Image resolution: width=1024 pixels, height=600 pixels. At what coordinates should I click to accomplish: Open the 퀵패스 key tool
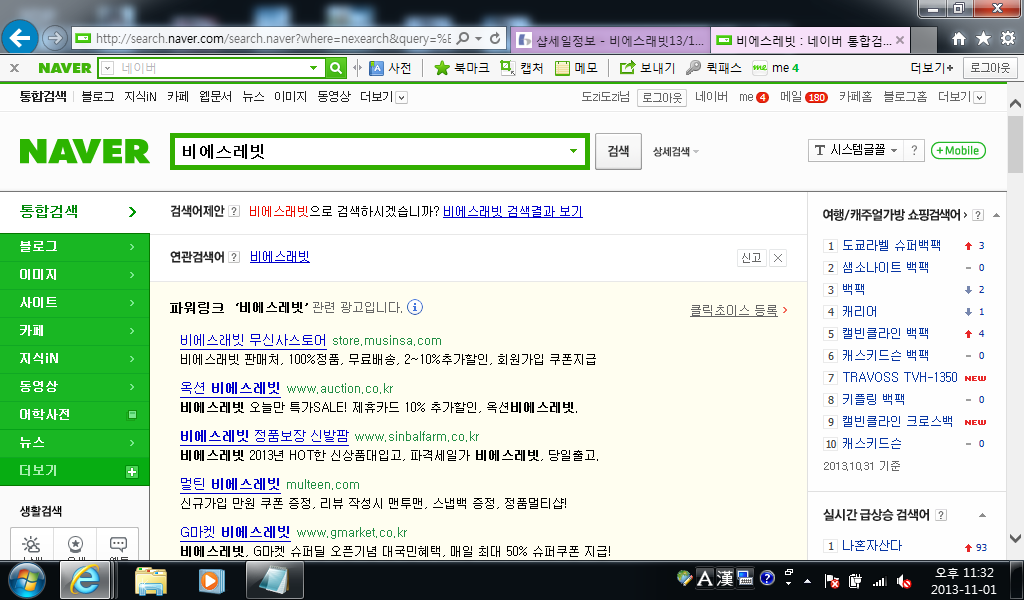pyautogui.click(x=714, y=68)
